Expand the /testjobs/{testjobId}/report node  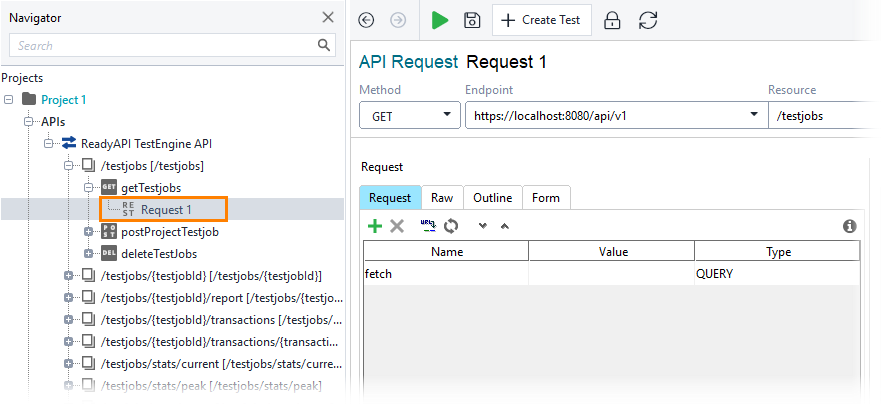(69, 298)
